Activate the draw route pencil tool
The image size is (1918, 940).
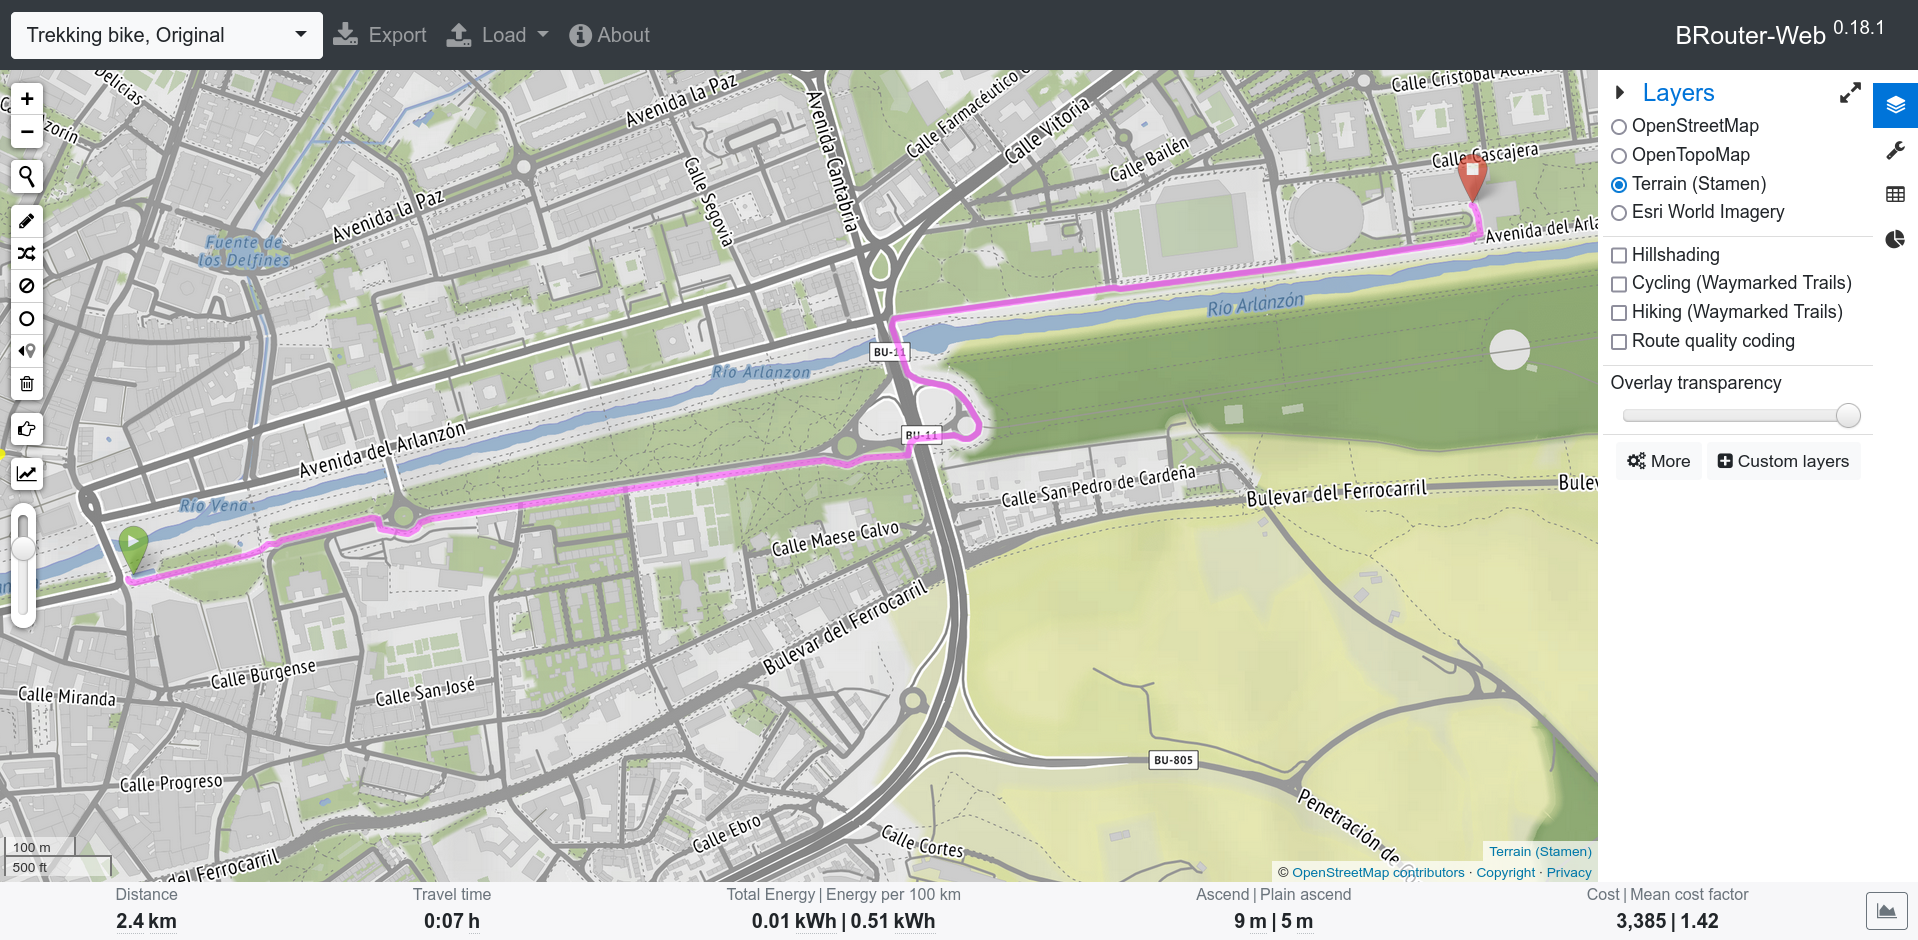(x=27, y=221)
